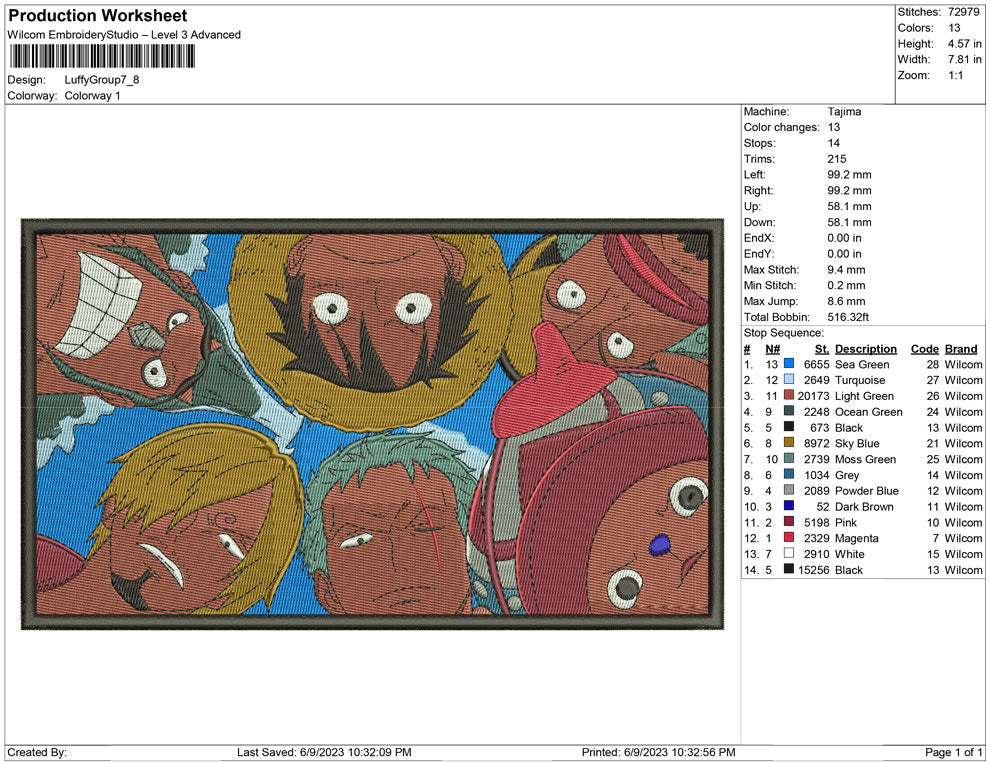Click the Black swatch with 15256 stitches
This screenshot has width=990, height=762.
pos(789,569)
